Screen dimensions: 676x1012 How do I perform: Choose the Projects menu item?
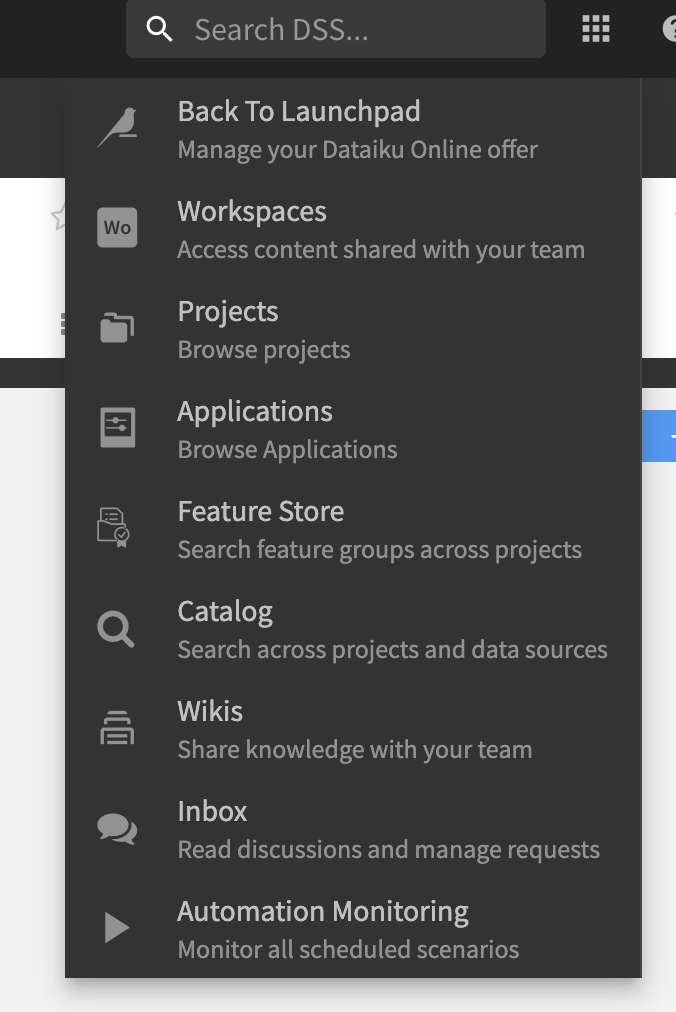[x=353, y=329]
